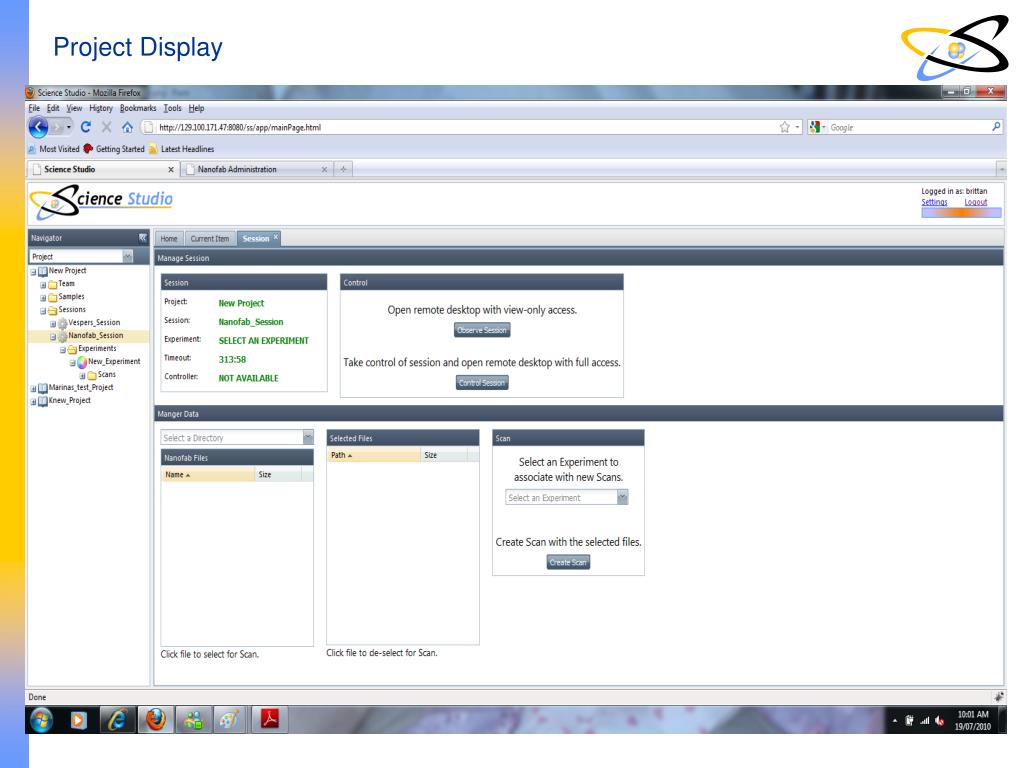Open the File menu
The height and width of the screenshot is (768, 1024).
[x=34, y=108]
